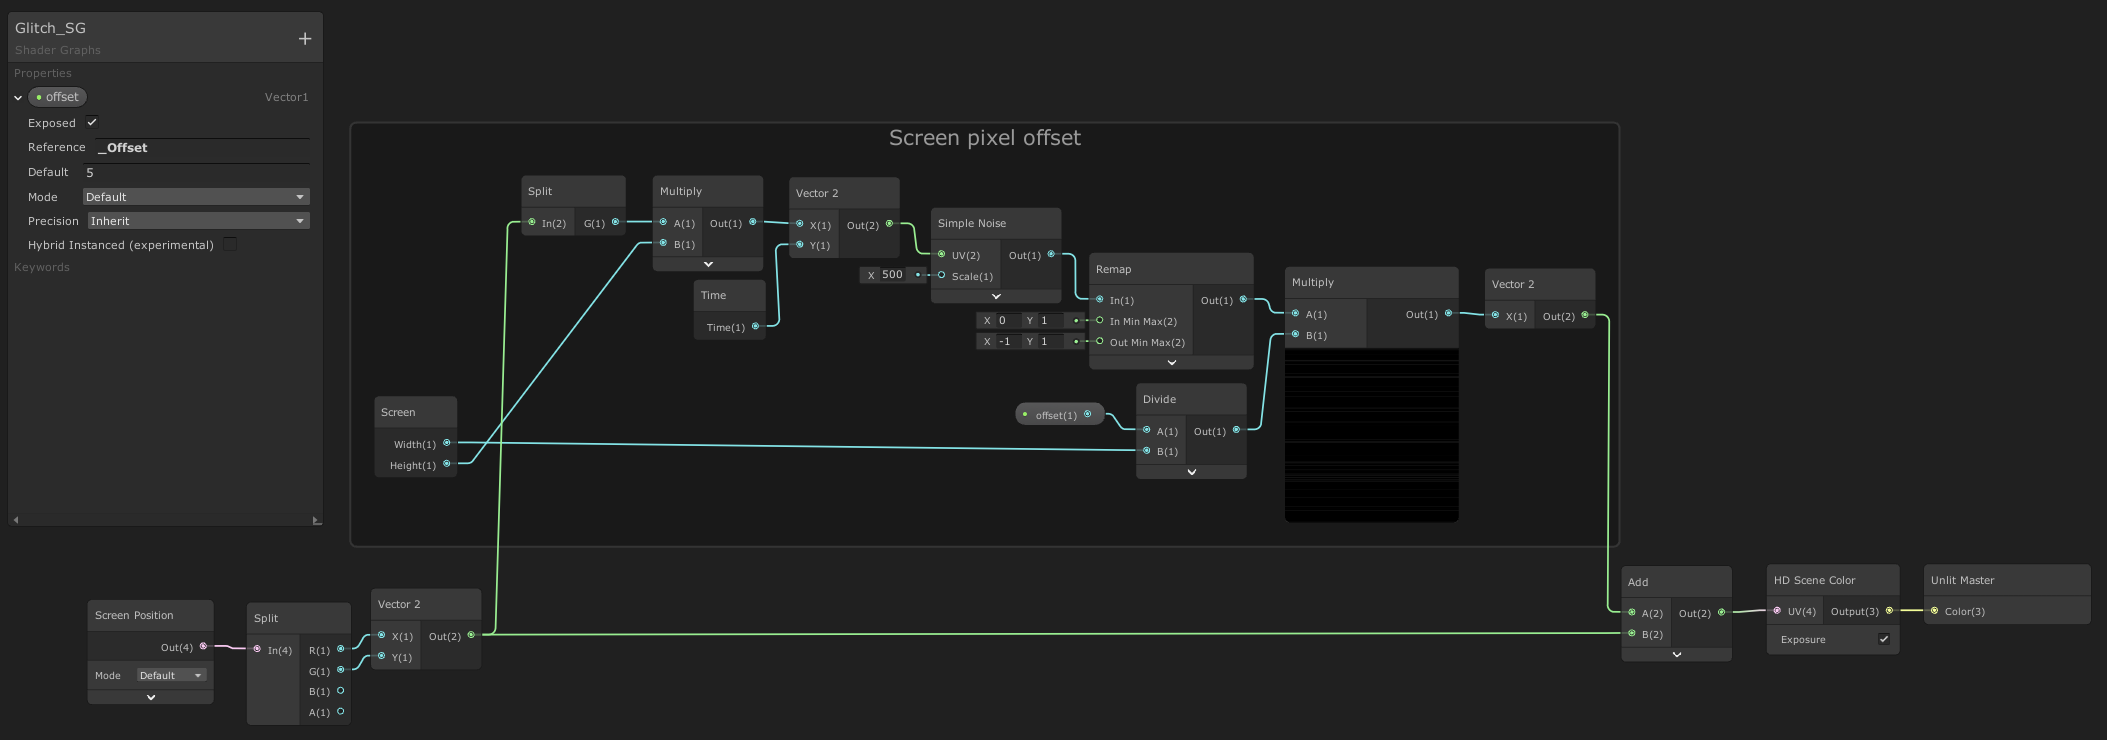Click the plus icon to add property
Viewport: 2107px width, 740px height.
tap(305, 39)
